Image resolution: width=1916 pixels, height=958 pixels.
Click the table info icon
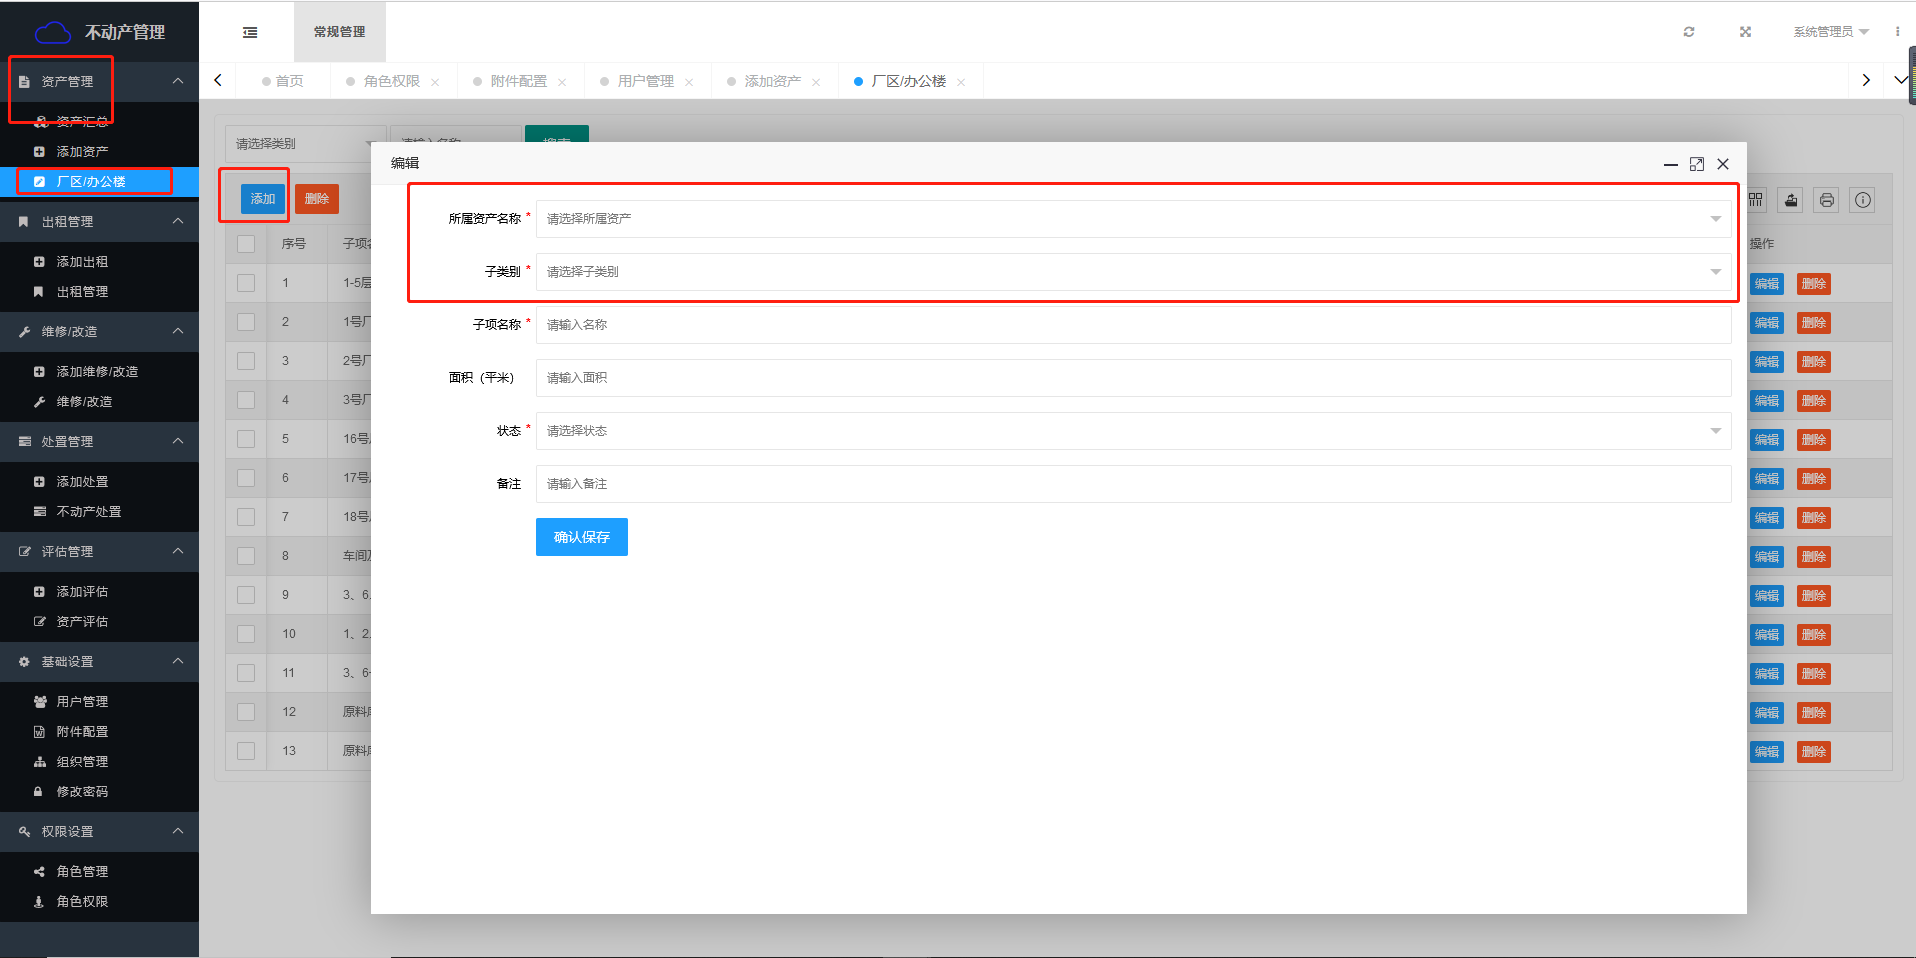[1863, 200]
